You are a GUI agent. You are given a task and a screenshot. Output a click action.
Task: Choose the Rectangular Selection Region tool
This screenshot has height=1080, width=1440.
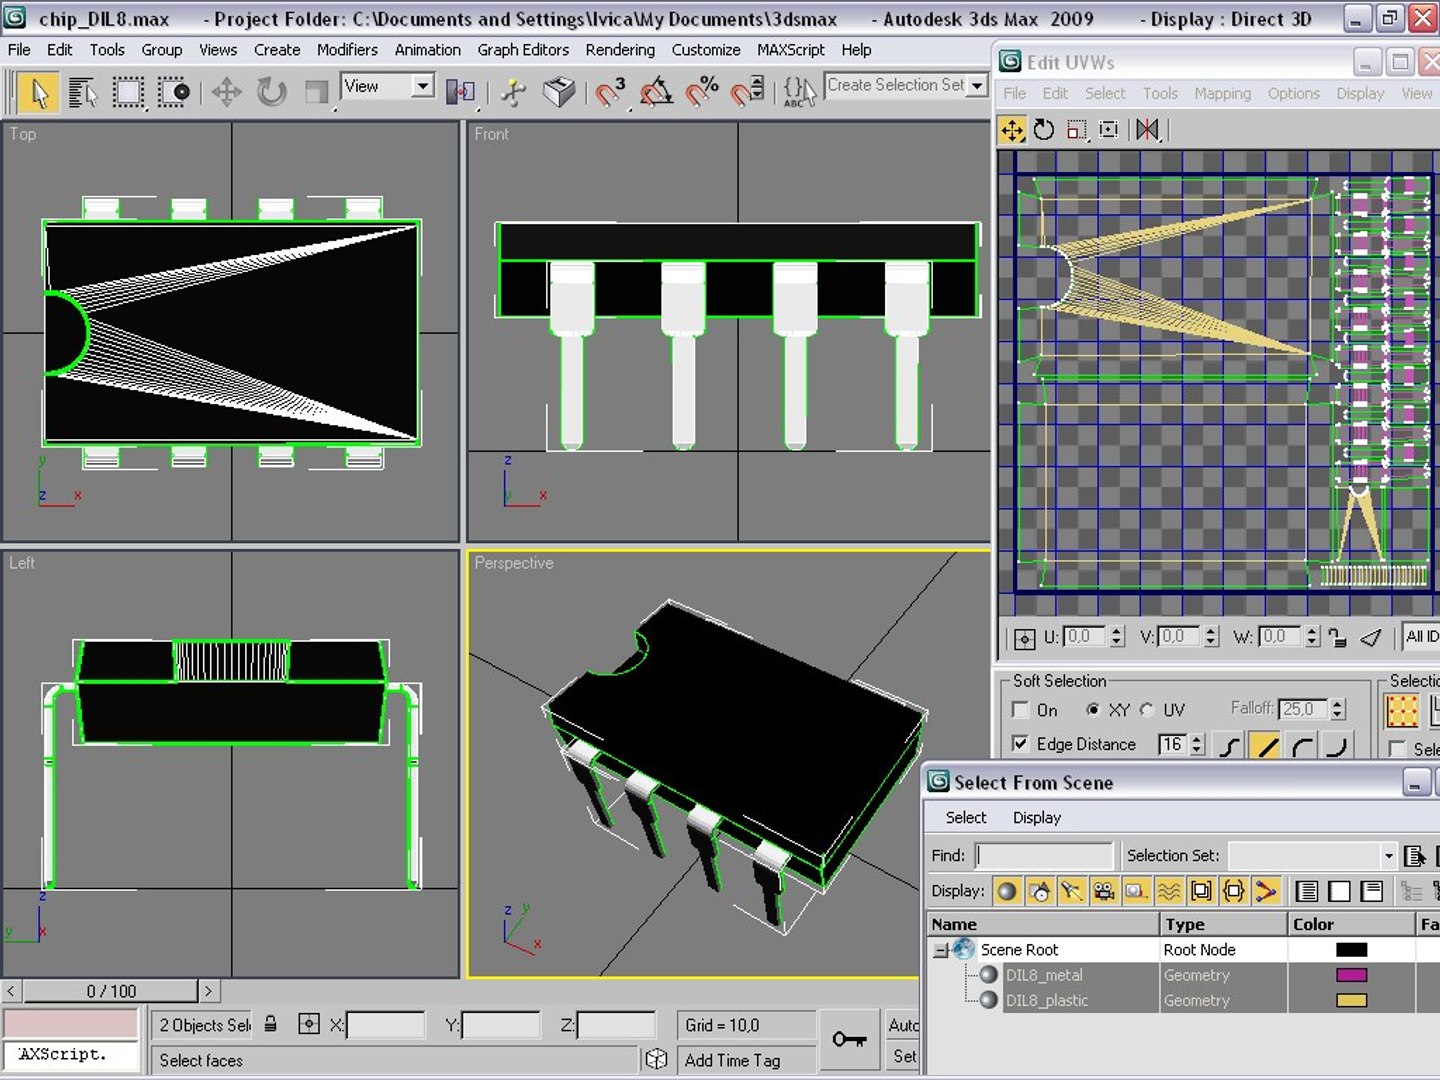(x=128, y=93)
